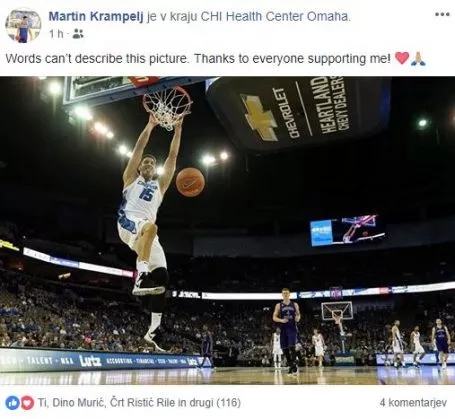Click the arena video screen in photo
This screenshot has height=419, width=455.
click(348, 230)
